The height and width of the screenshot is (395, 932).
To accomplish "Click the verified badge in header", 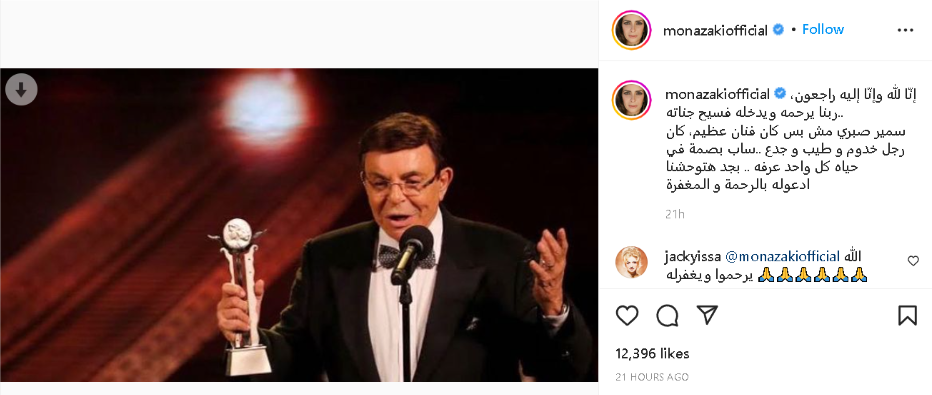I will [778, 30].
